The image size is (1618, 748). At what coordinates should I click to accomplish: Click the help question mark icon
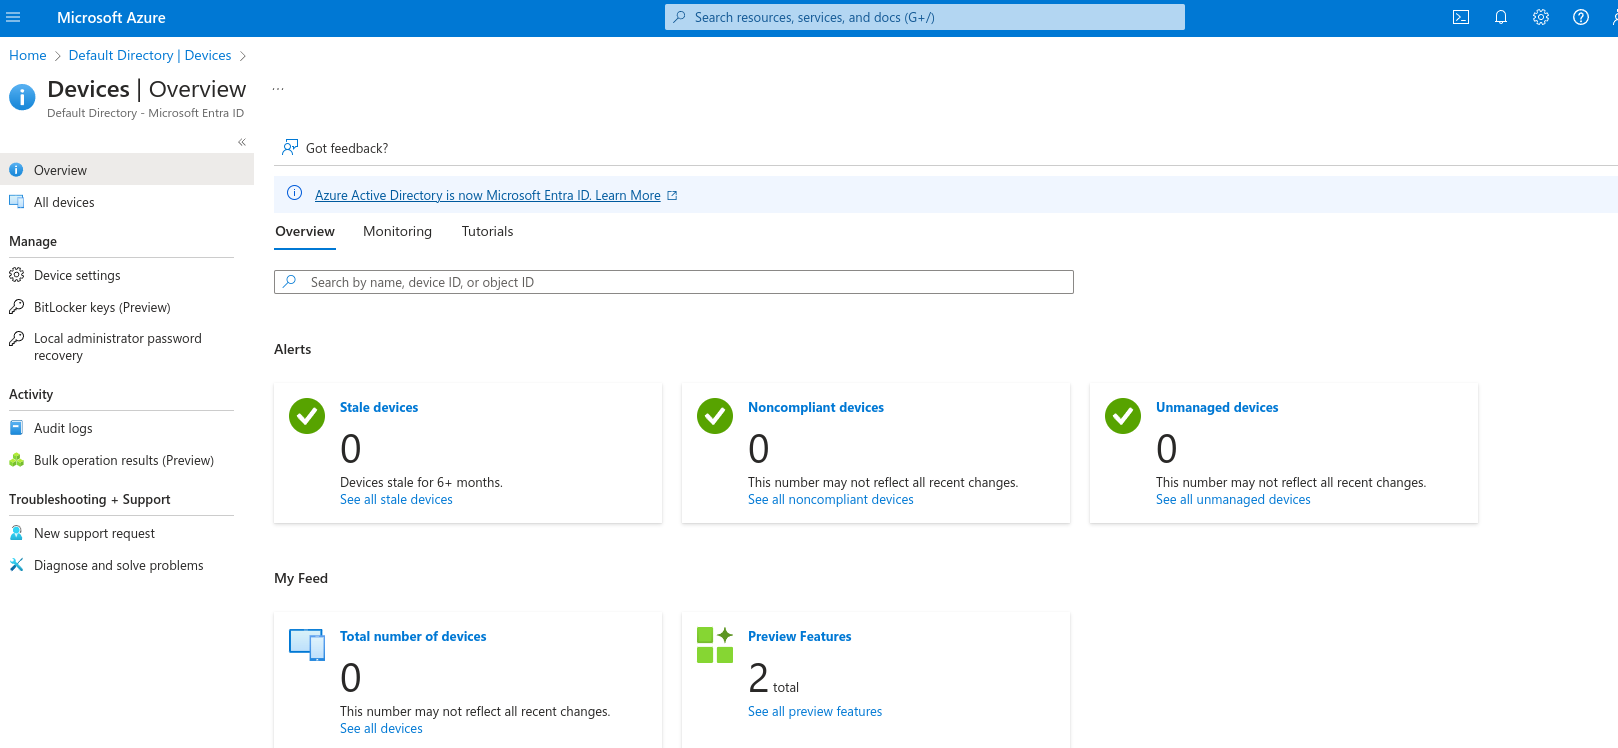pyautogui.click(x=1581, y=17)
